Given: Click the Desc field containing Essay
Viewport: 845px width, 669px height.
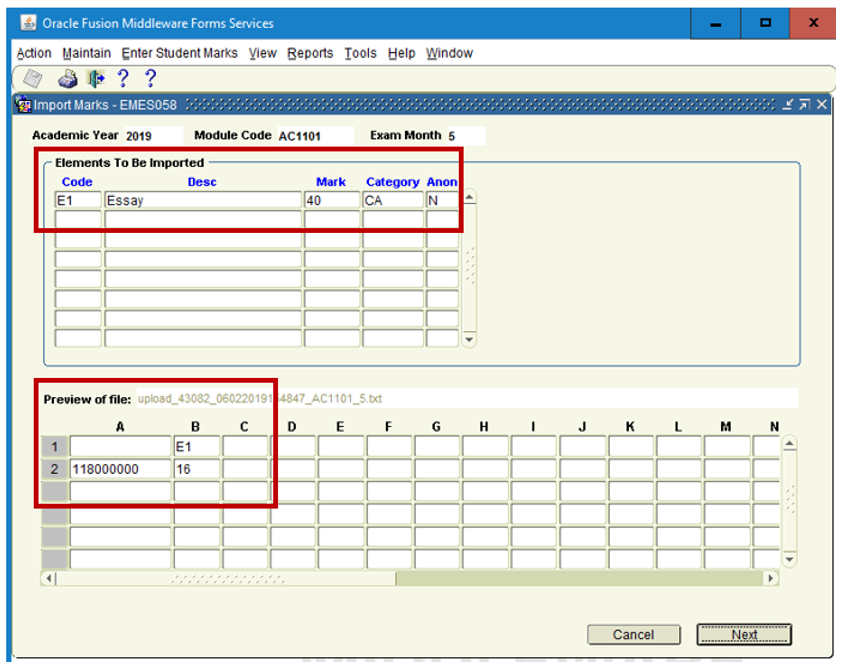Looking at the screenshot, I should pyautogui.click(x=203, y=200).
